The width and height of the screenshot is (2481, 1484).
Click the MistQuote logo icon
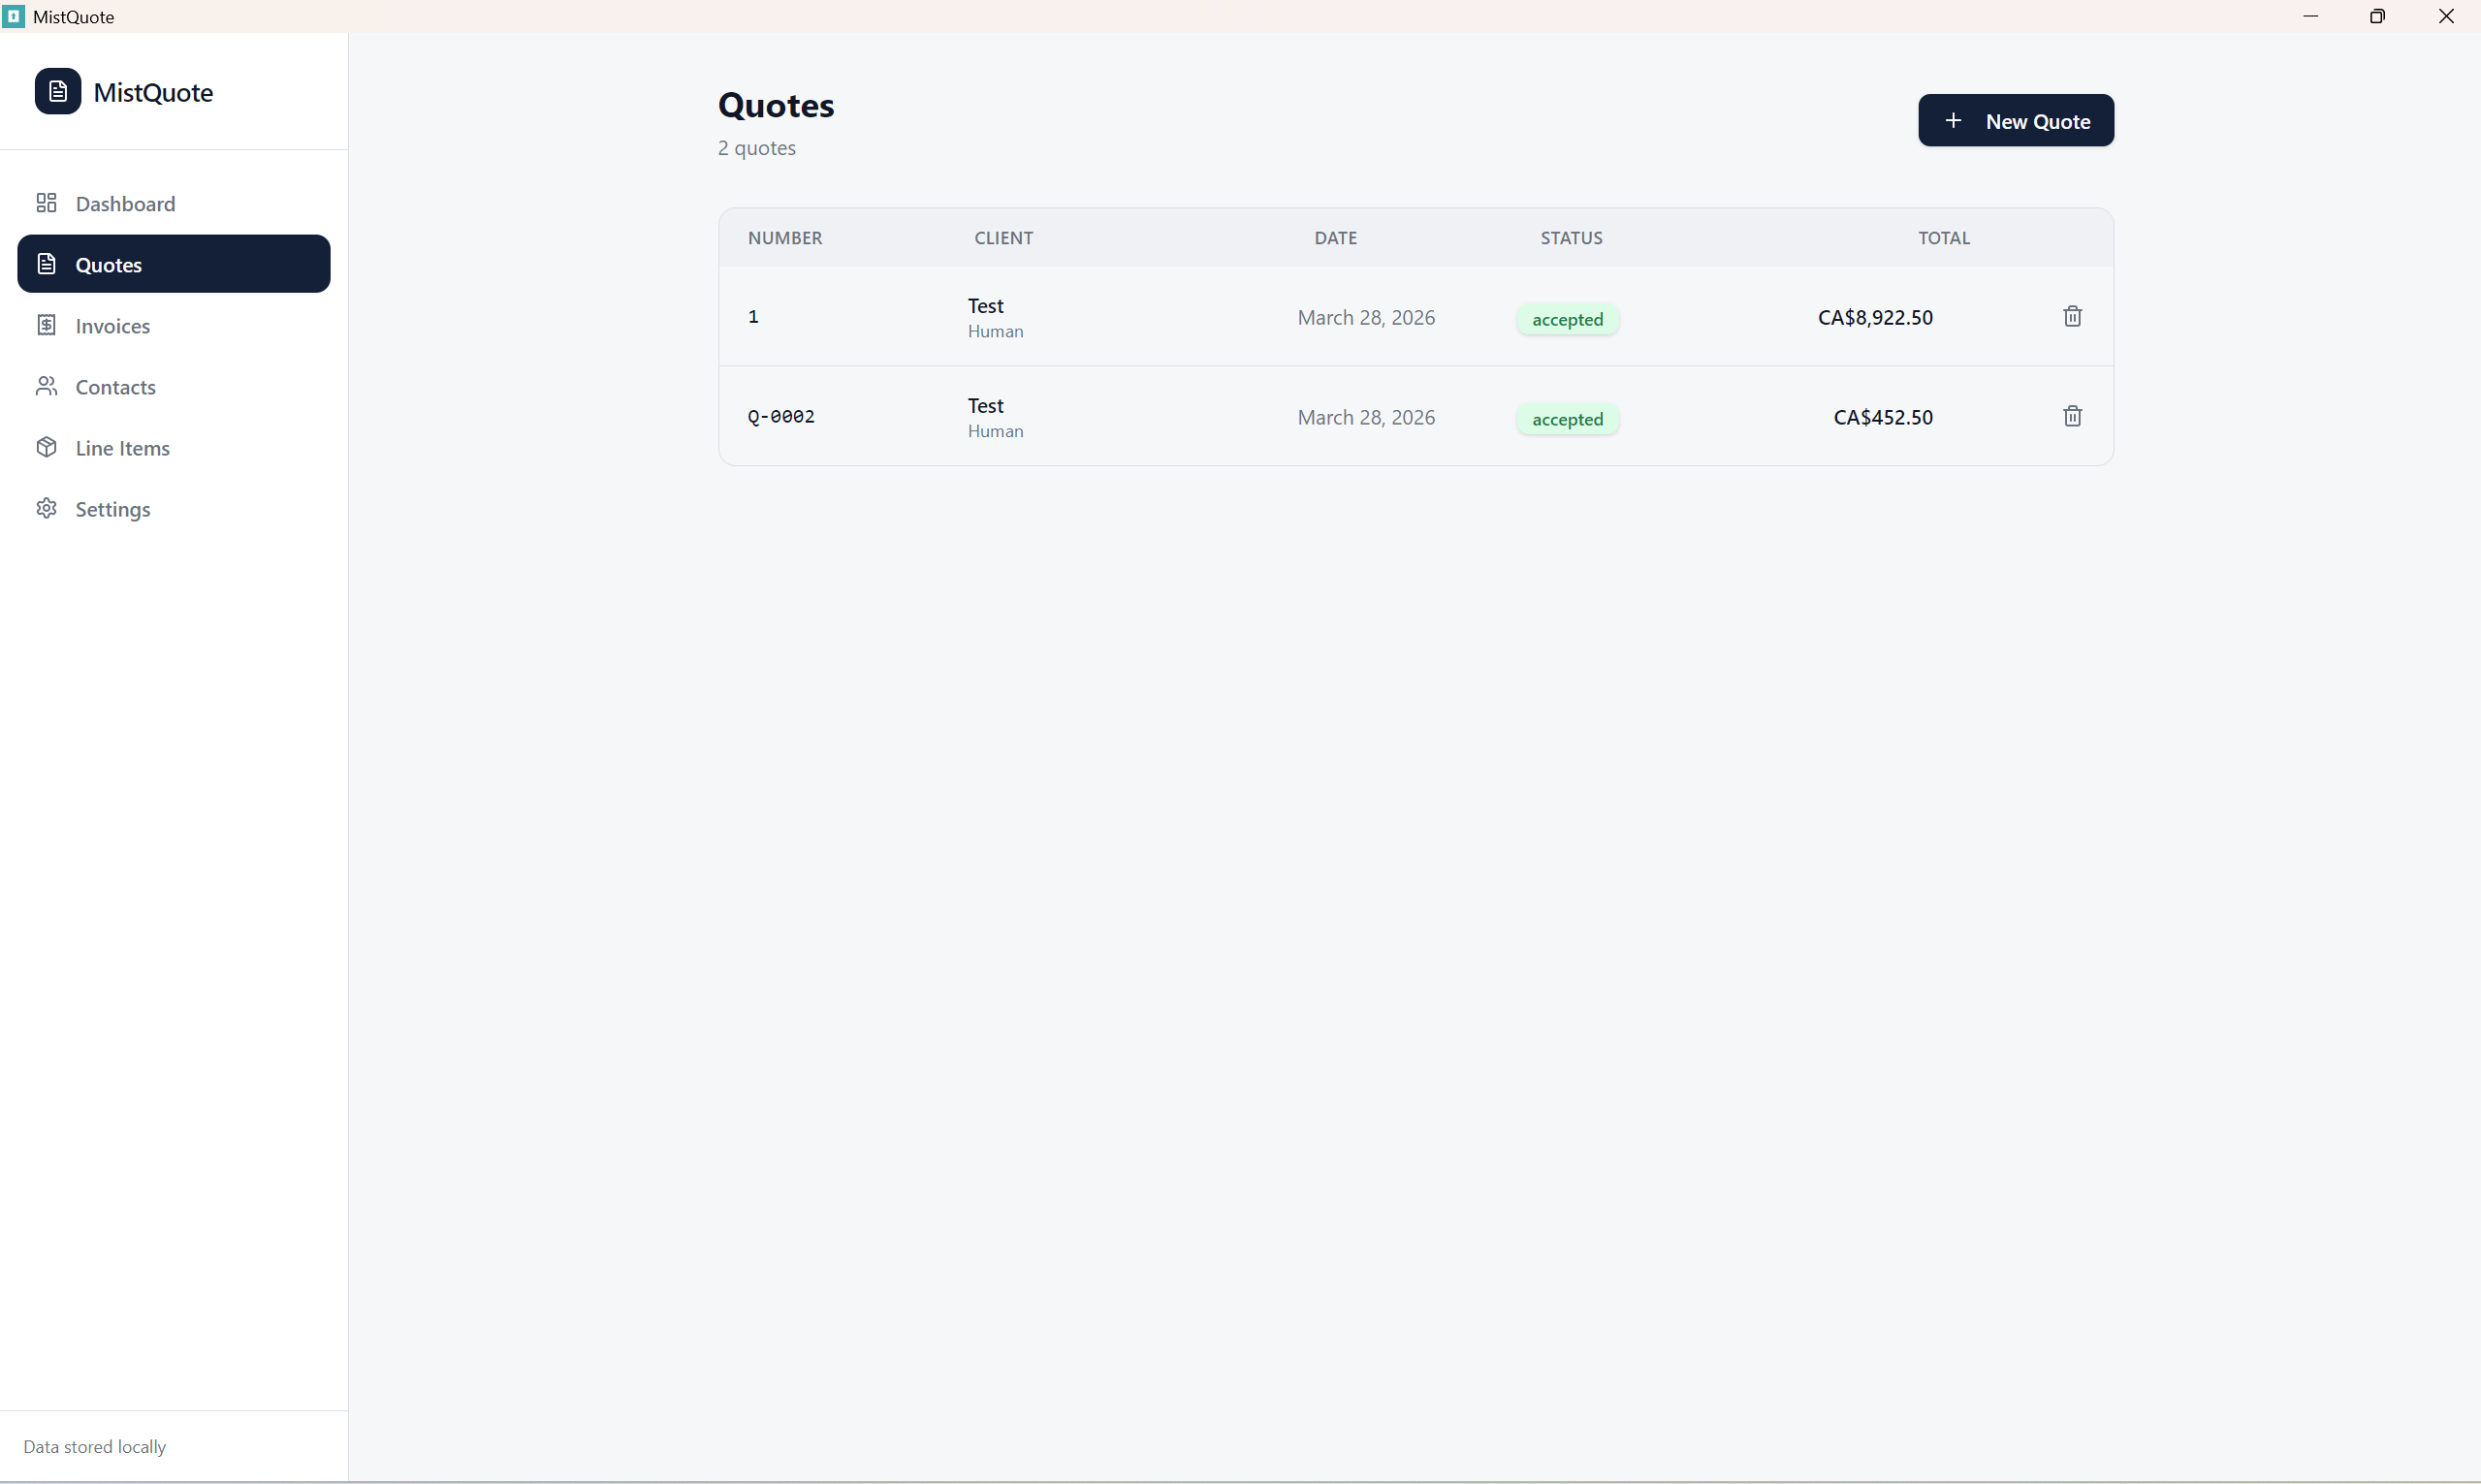click(58, 91)
